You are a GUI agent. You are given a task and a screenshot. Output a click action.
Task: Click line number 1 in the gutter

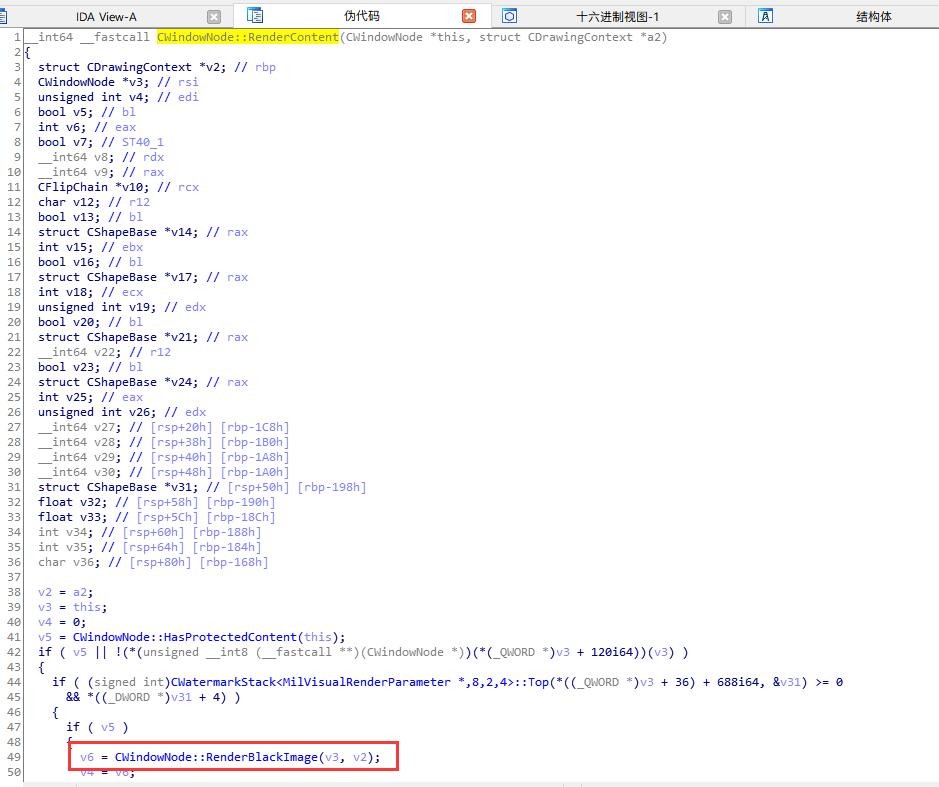[x=17, y=37]
